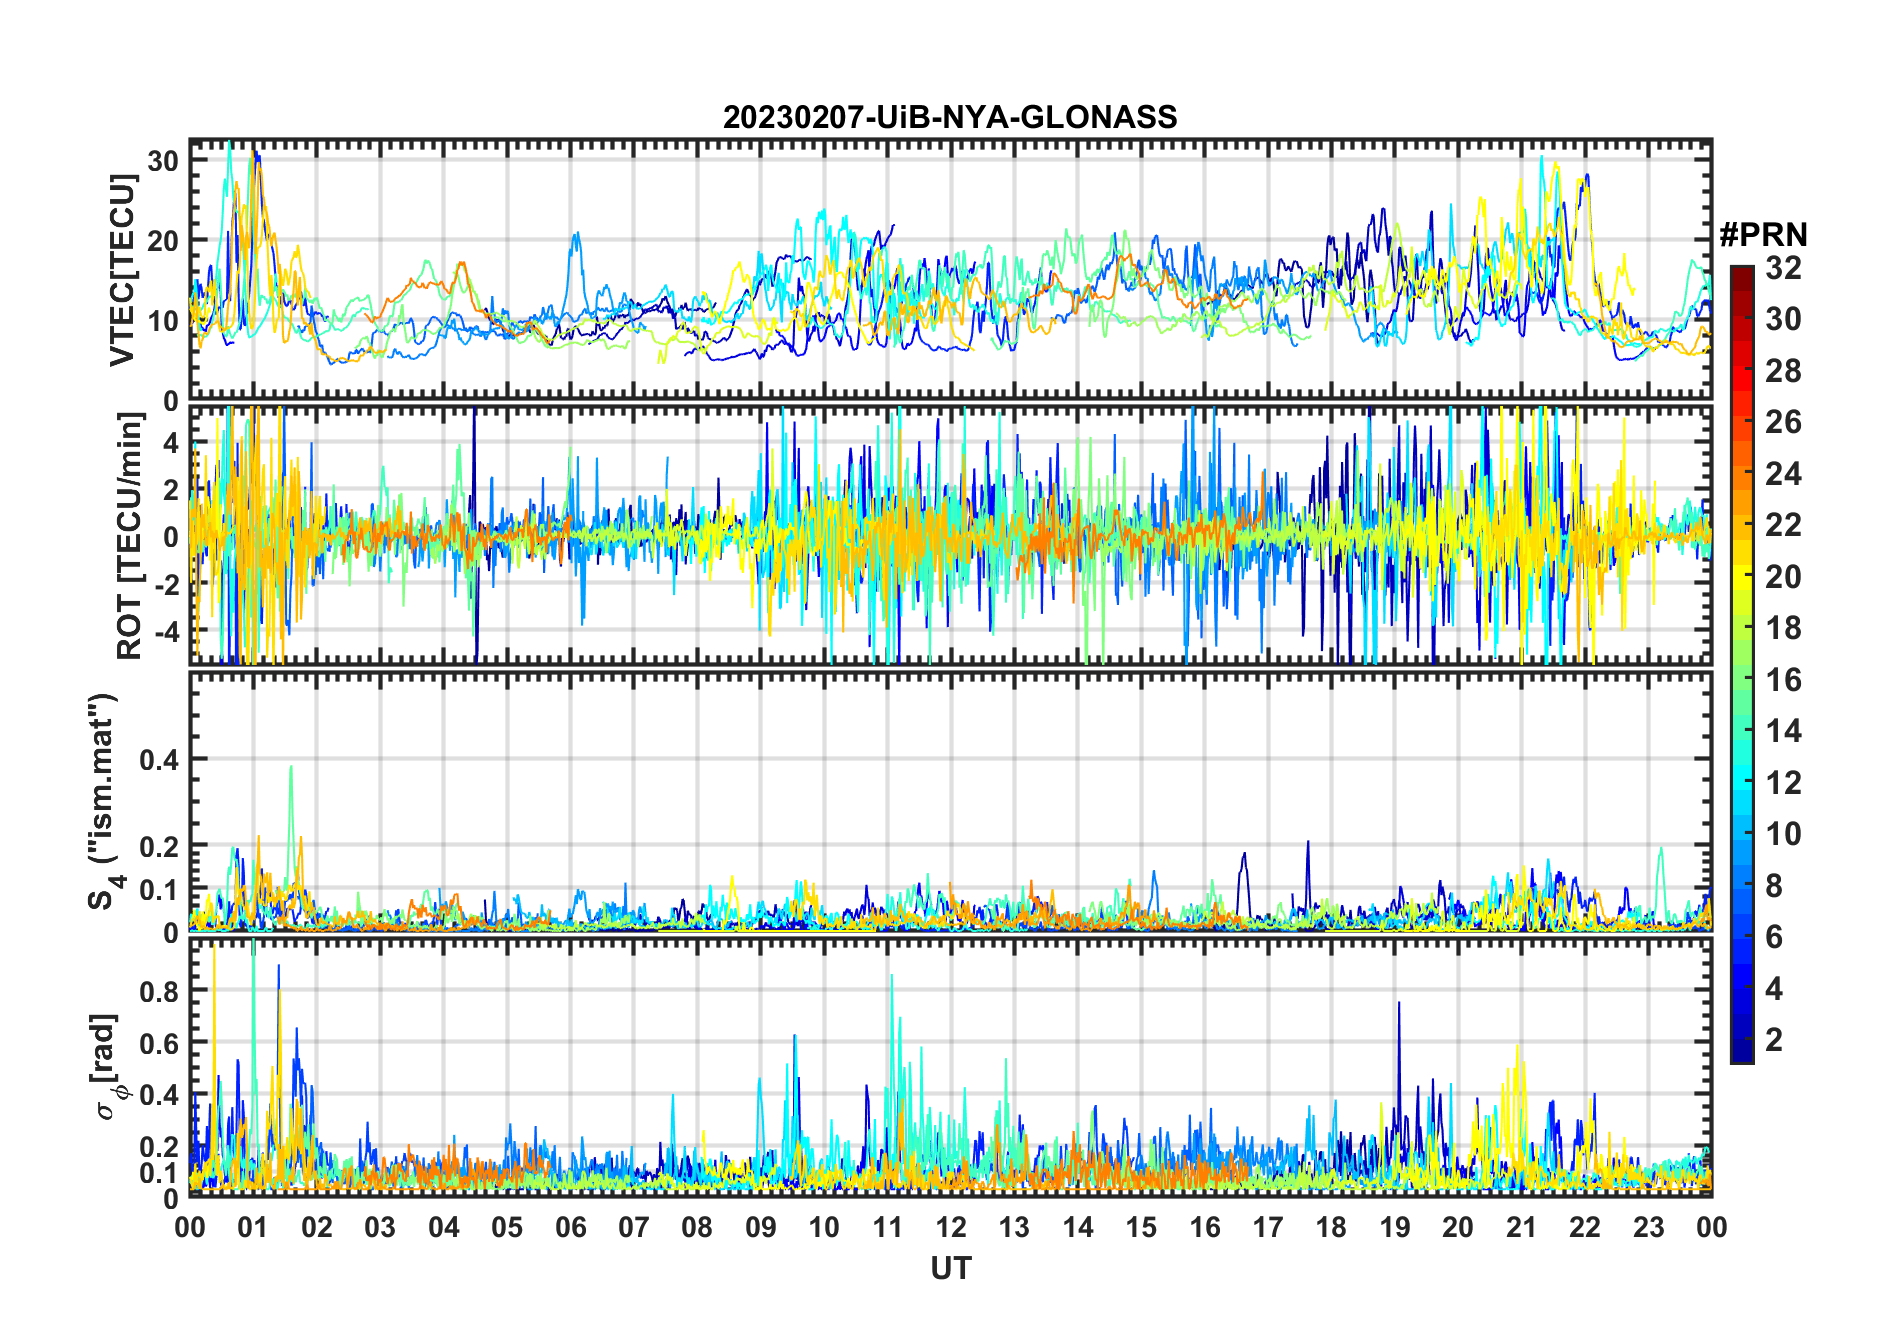The image size is (1902, 1330).
Task: Click the "30" tick on VTEC y-axis
Action: click(x=163, y=161)
